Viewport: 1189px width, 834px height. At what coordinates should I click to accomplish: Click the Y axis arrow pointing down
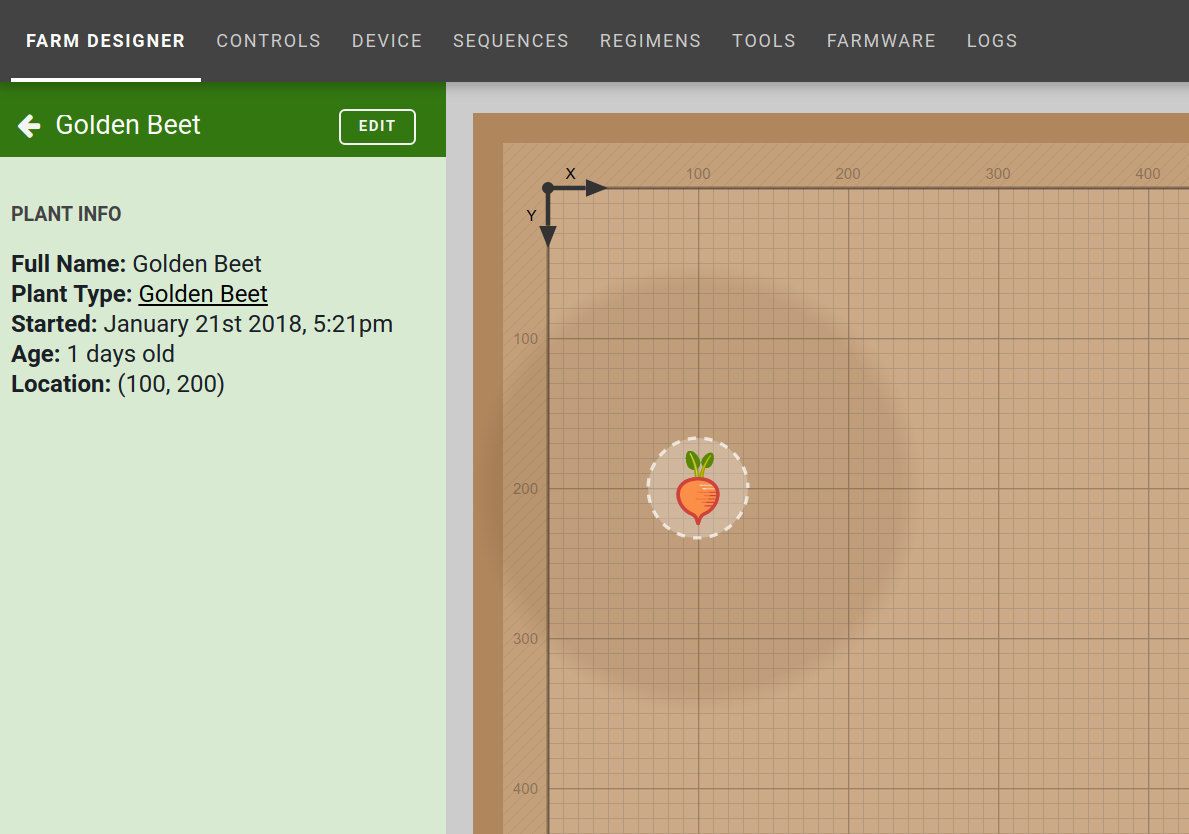(548, 234)
